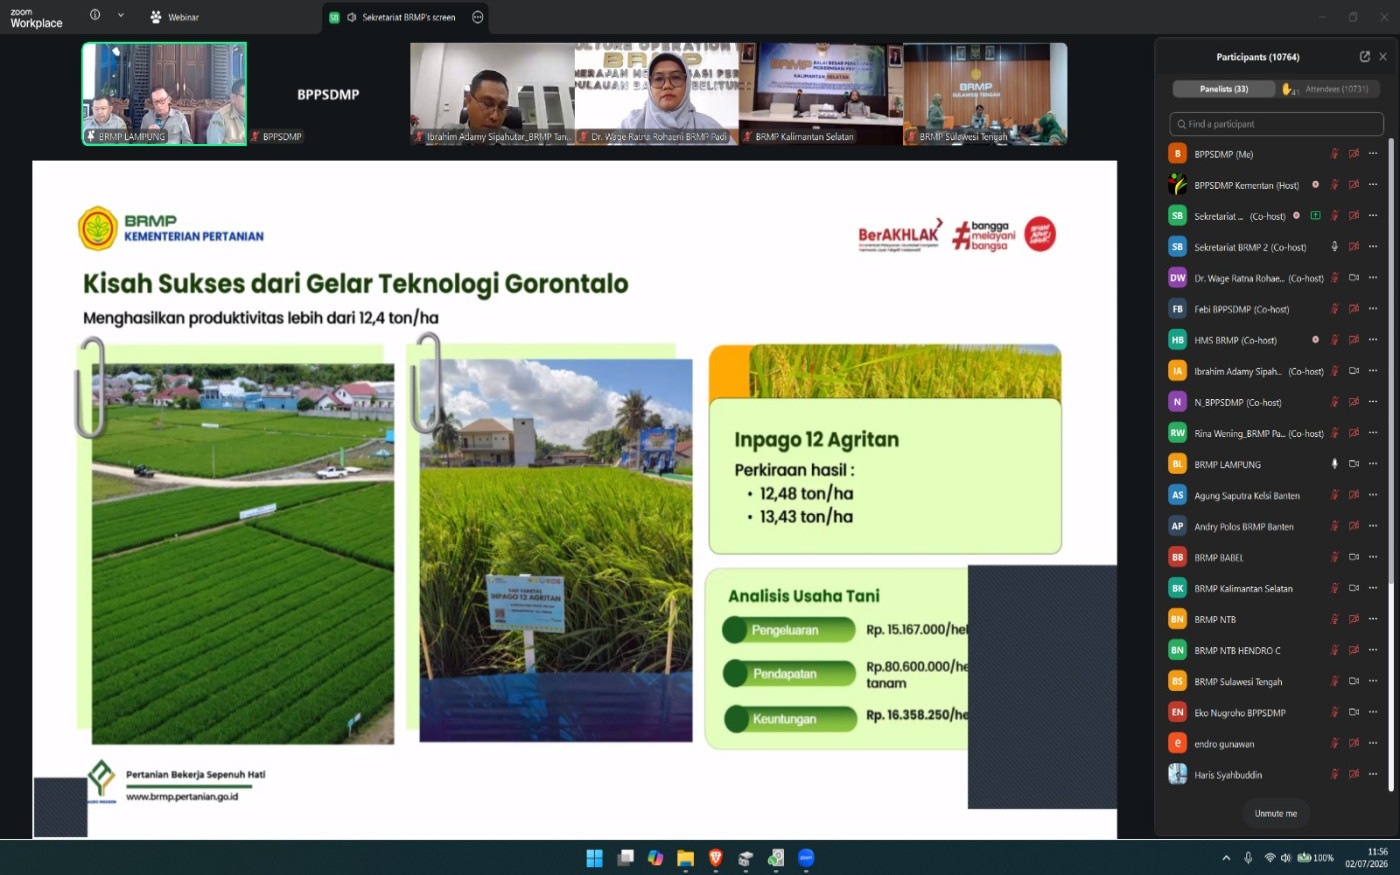Click the camera-off icon for BPPSDMP (Me)
1400x875 pixels.
point(1354,154)
